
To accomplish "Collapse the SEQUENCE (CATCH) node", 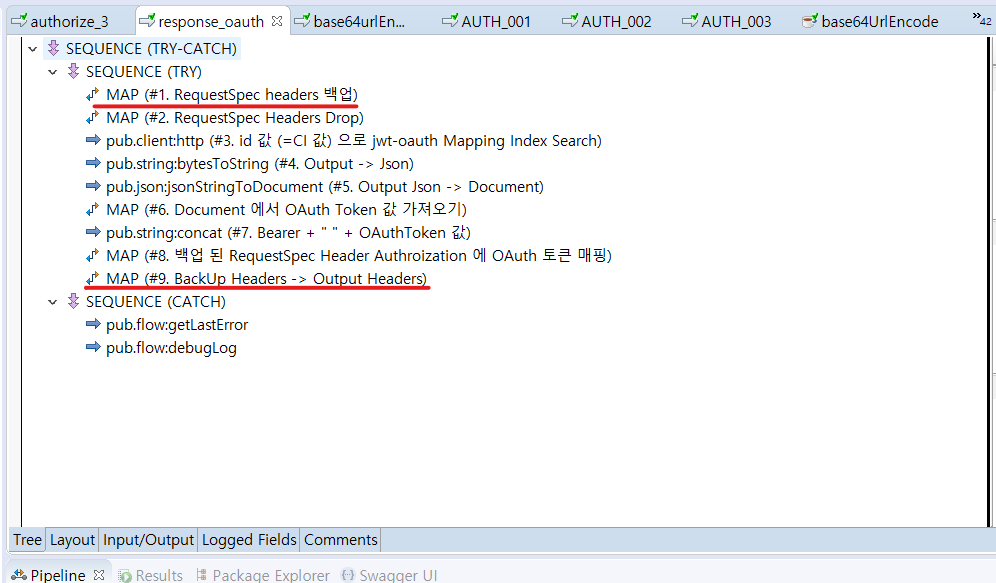I will [53, 302].
